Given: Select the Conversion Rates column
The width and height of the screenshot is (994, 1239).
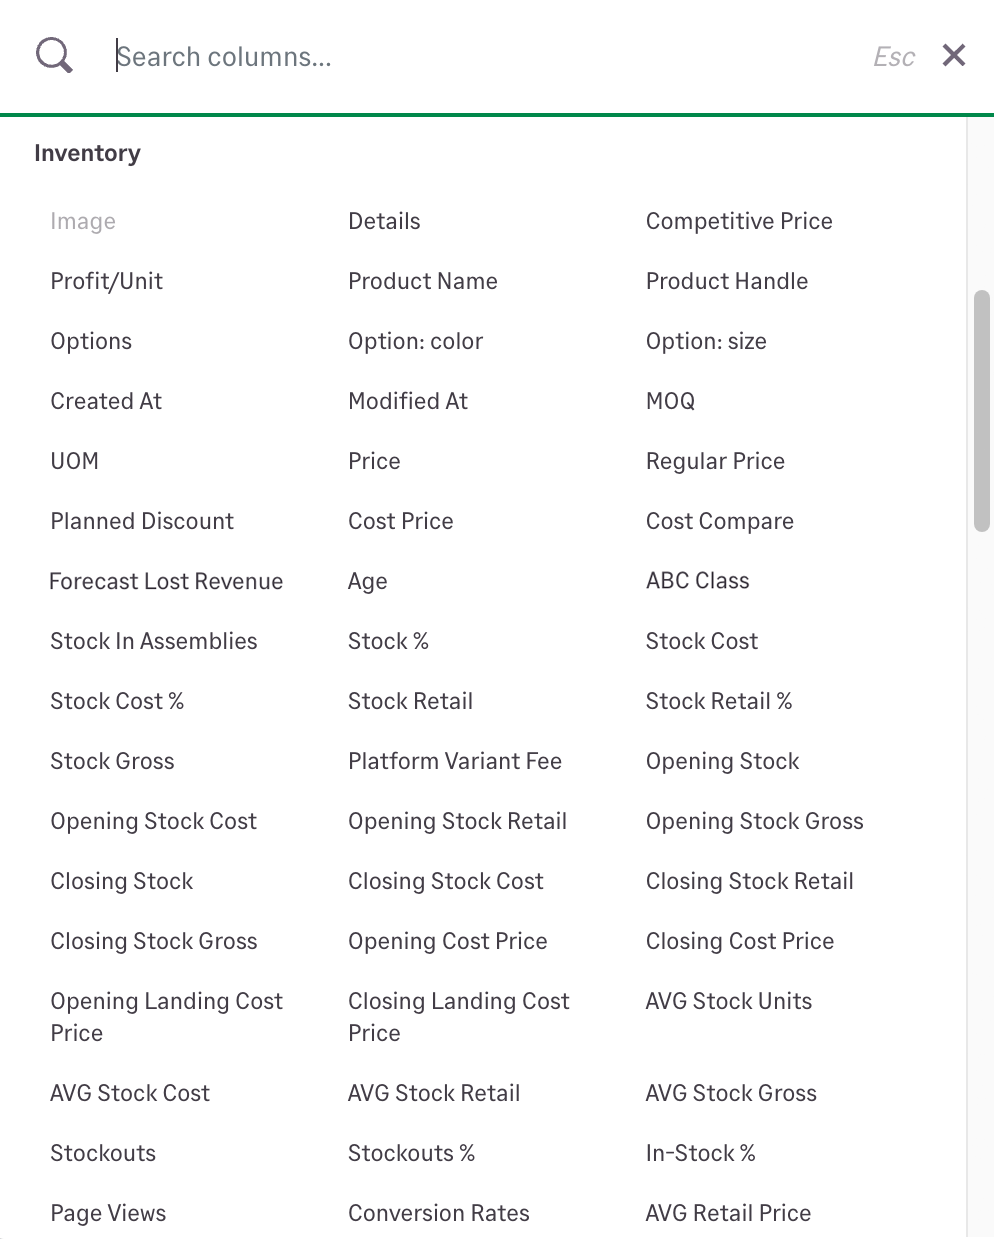Looking at the screenshot, I should pos(438,1212).
